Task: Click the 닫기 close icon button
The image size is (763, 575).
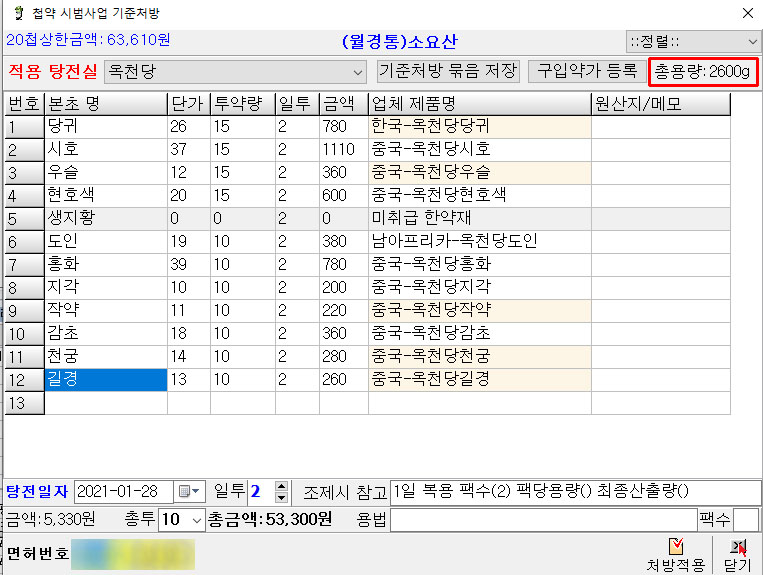Action: (738, 547)
